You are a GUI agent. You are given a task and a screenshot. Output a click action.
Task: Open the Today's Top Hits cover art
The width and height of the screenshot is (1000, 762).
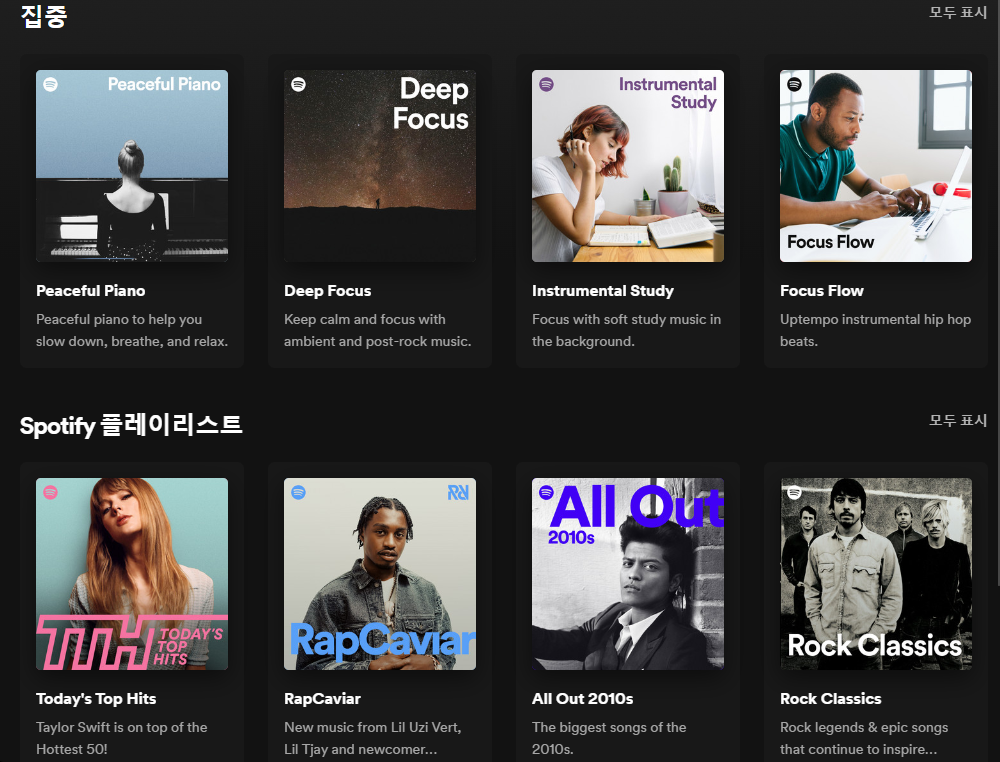click(132, 574)
